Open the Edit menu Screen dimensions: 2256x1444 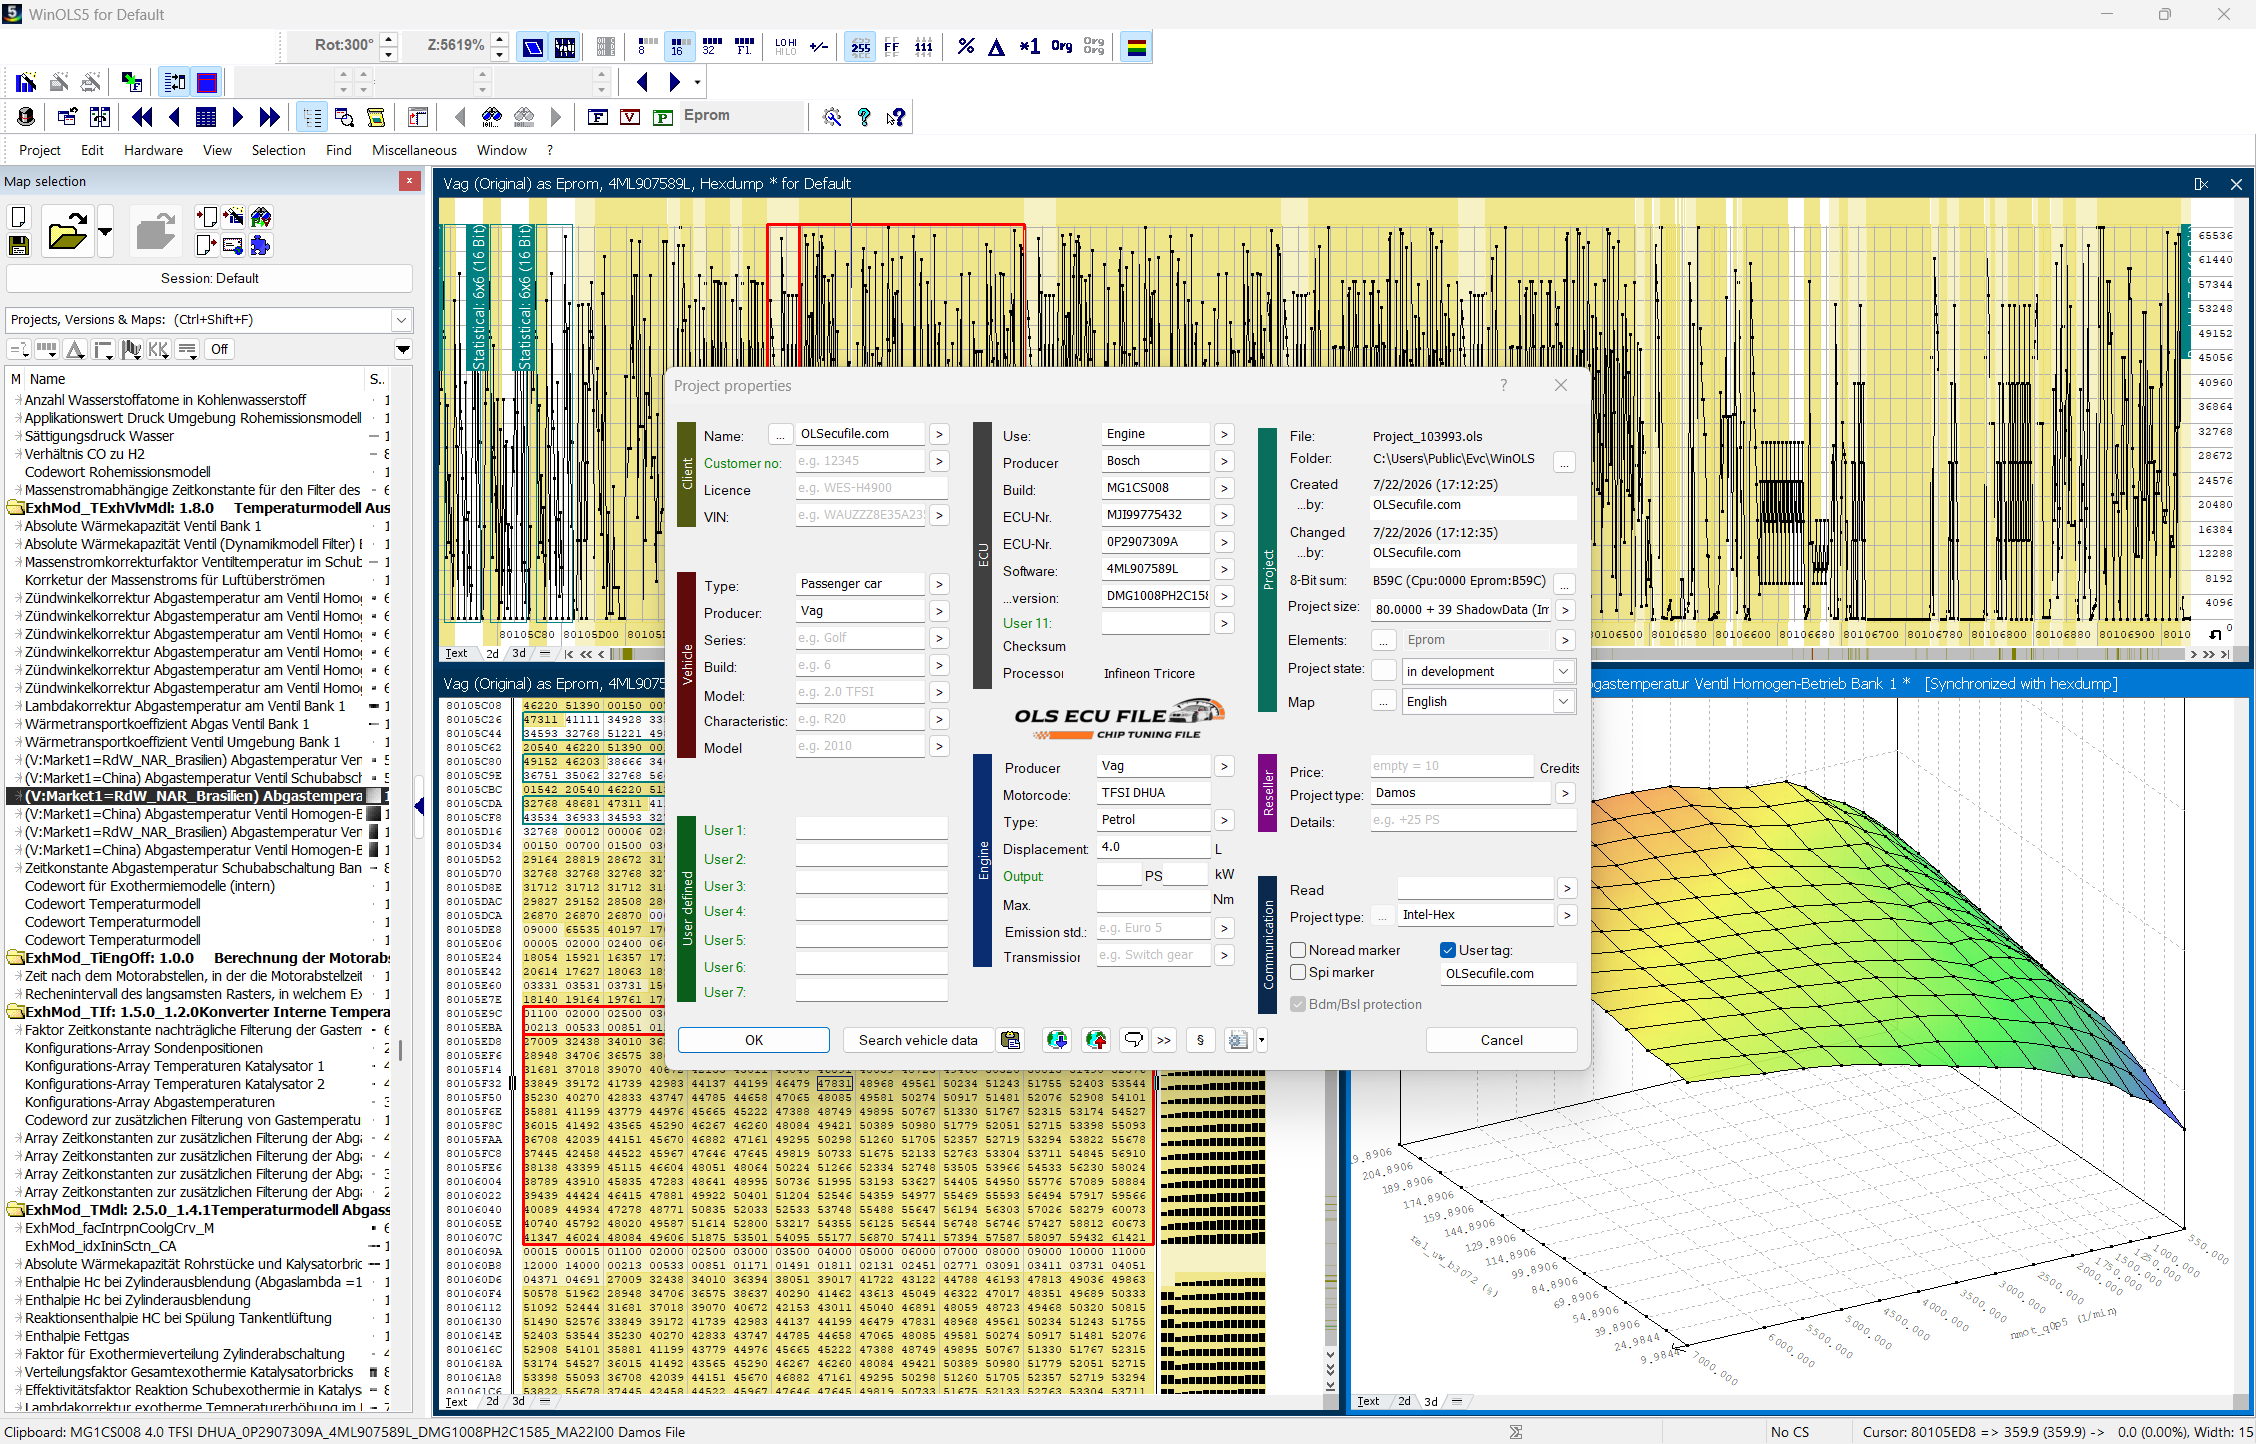click(92, 150)
